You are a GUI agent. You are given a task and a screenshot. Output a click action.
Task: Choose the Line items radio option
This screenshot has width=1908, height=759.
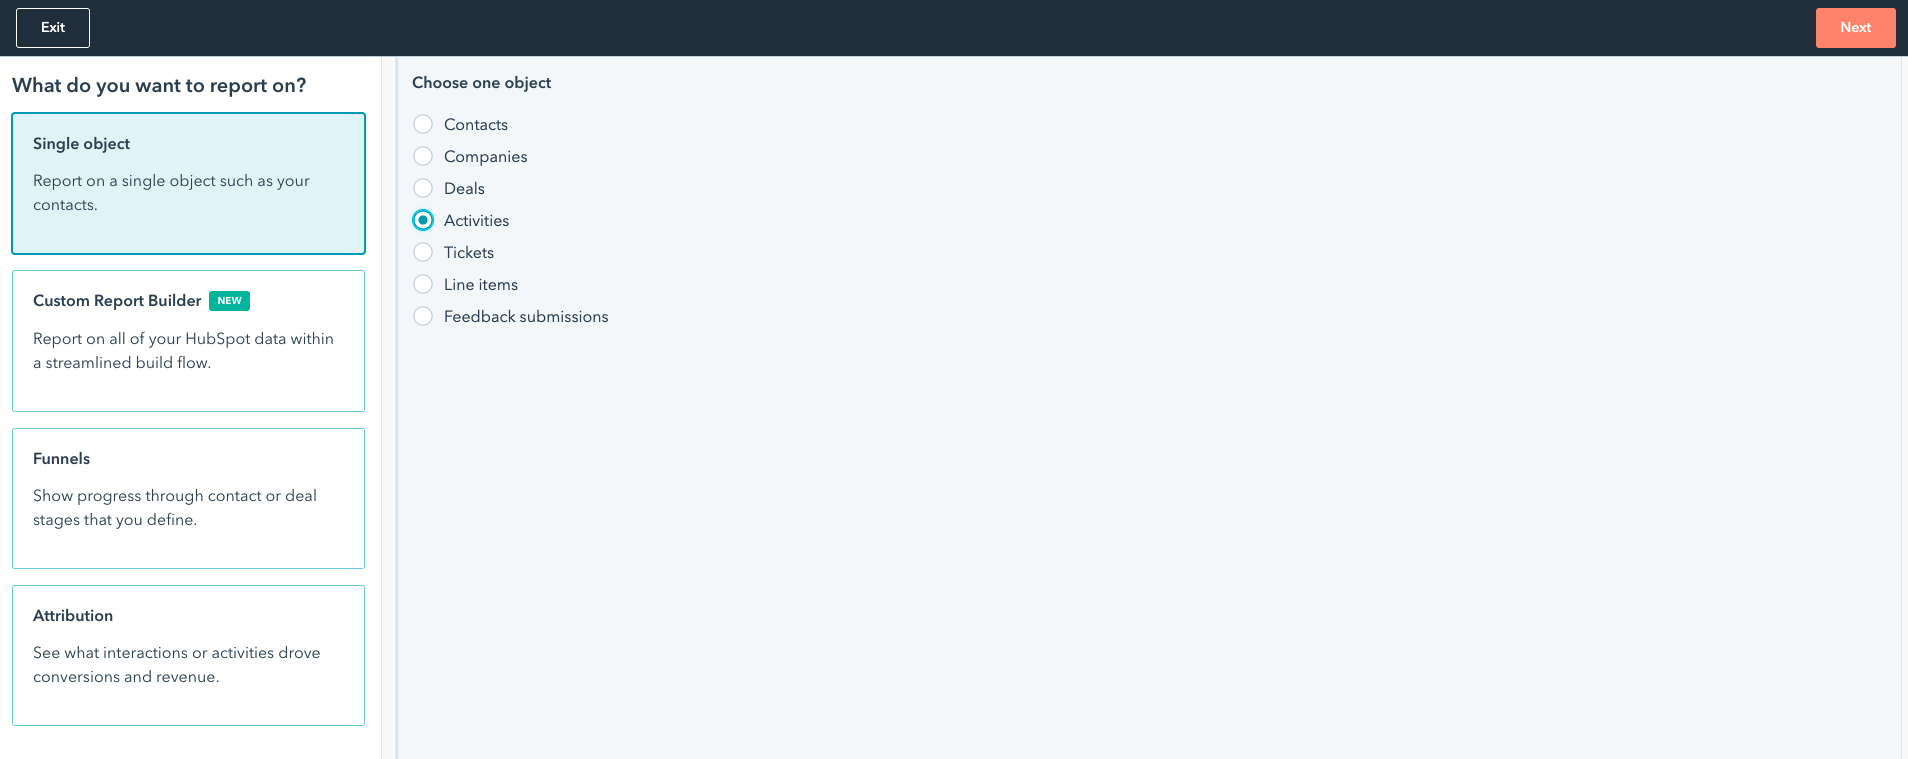point(423,284)
